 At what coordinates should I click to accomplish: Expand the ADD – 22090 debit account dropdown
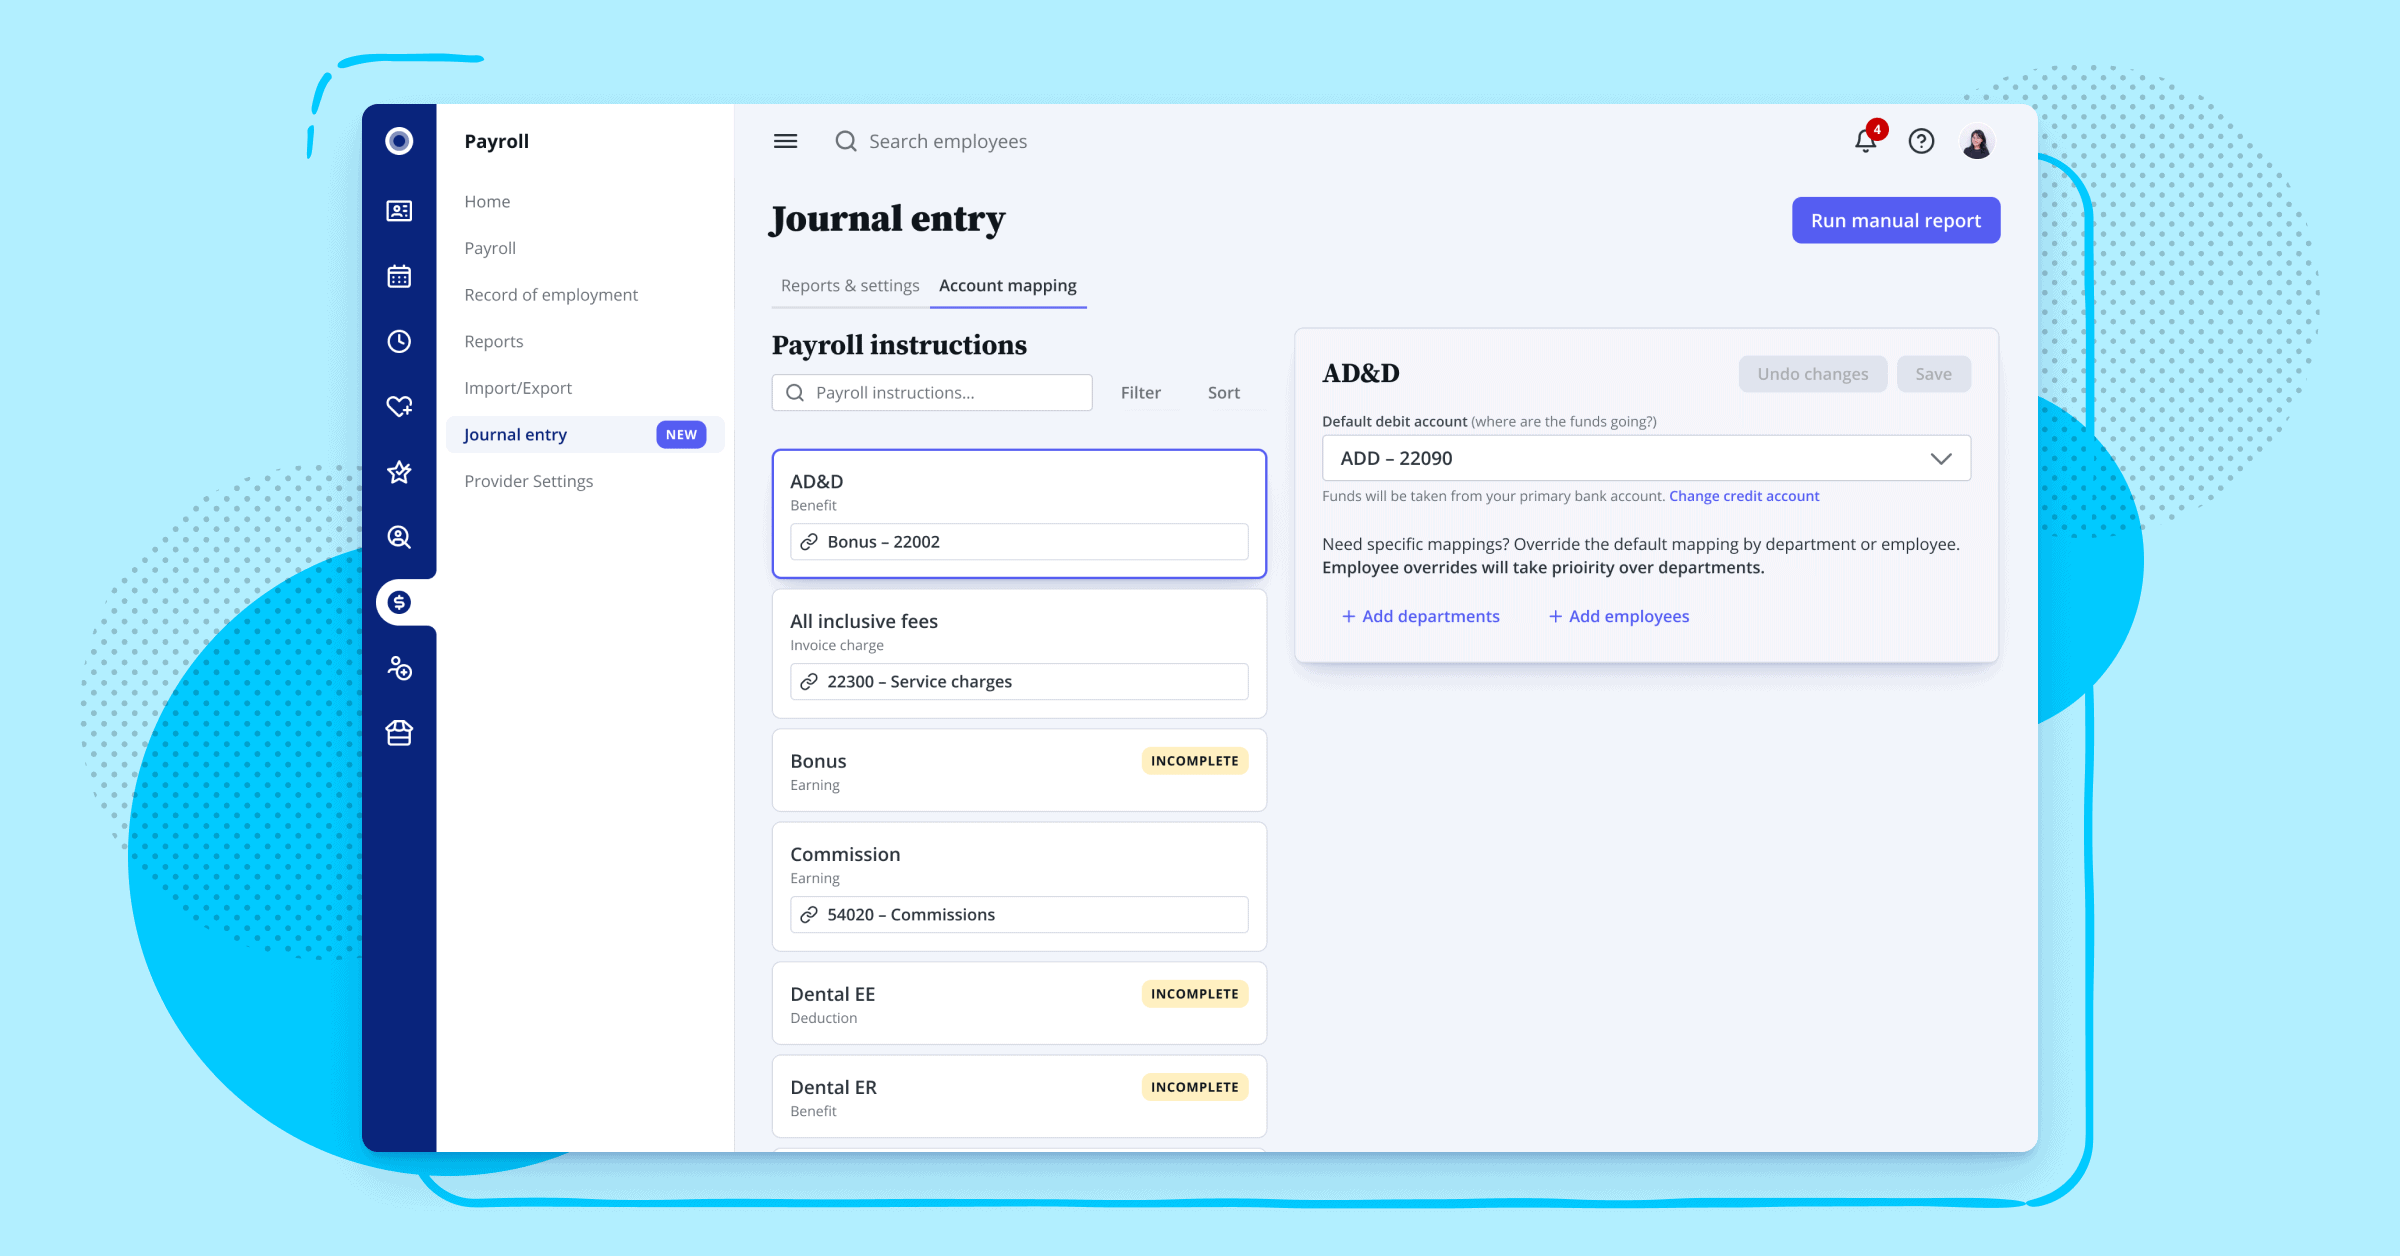pos(1941,459)
